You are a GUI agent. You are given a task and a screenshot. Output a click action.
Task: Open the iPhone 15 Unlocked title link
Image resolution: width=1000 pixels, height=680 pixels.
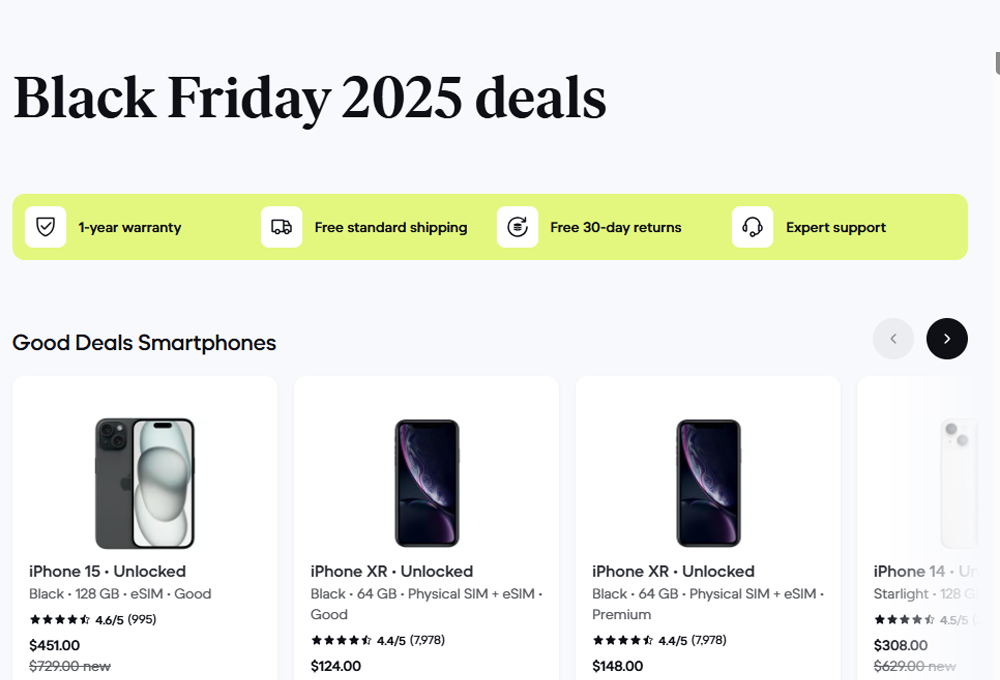click(x=107, y=572)
